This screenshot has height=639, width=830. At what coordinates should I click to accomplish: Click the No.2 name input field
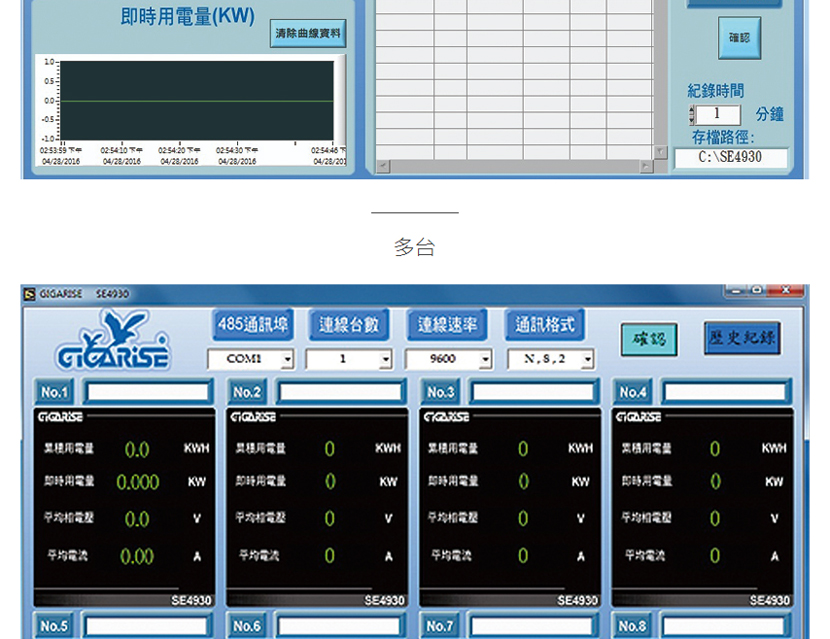coord(341,392)
